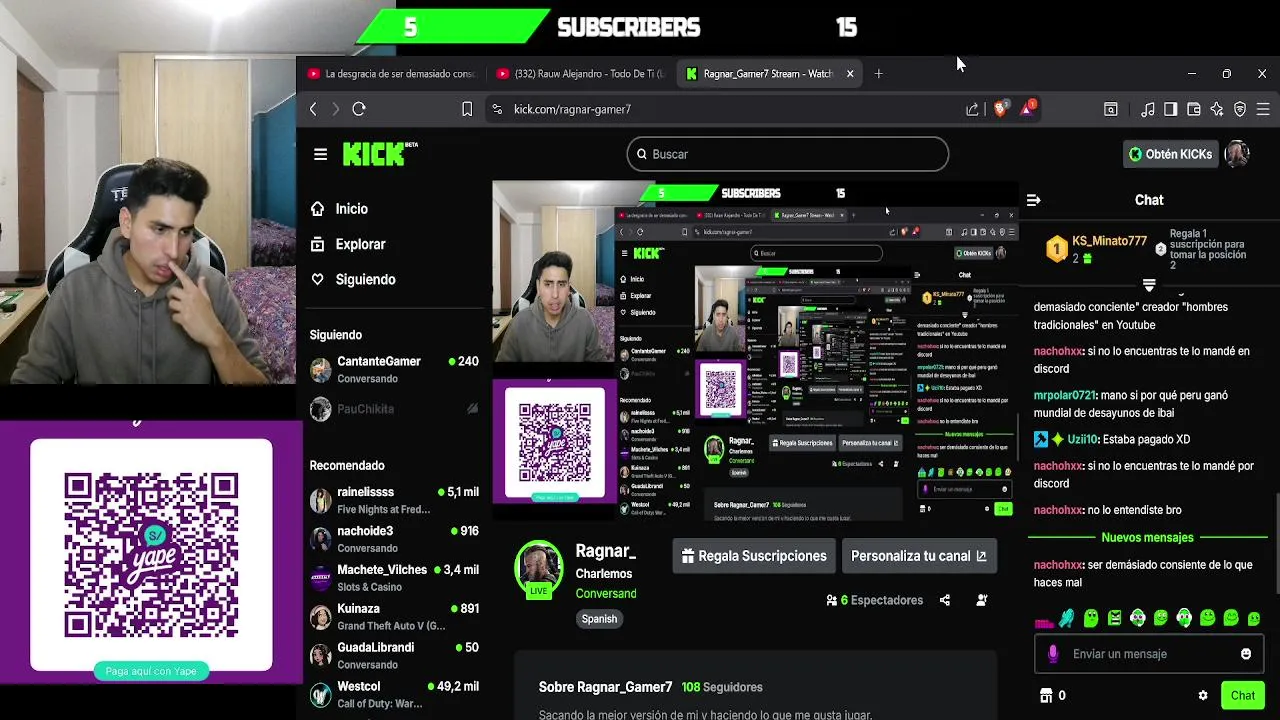Open Kuinaza recommended channel
The height and width of the screenshot is (720, 1280).
(x=394, y=617)
